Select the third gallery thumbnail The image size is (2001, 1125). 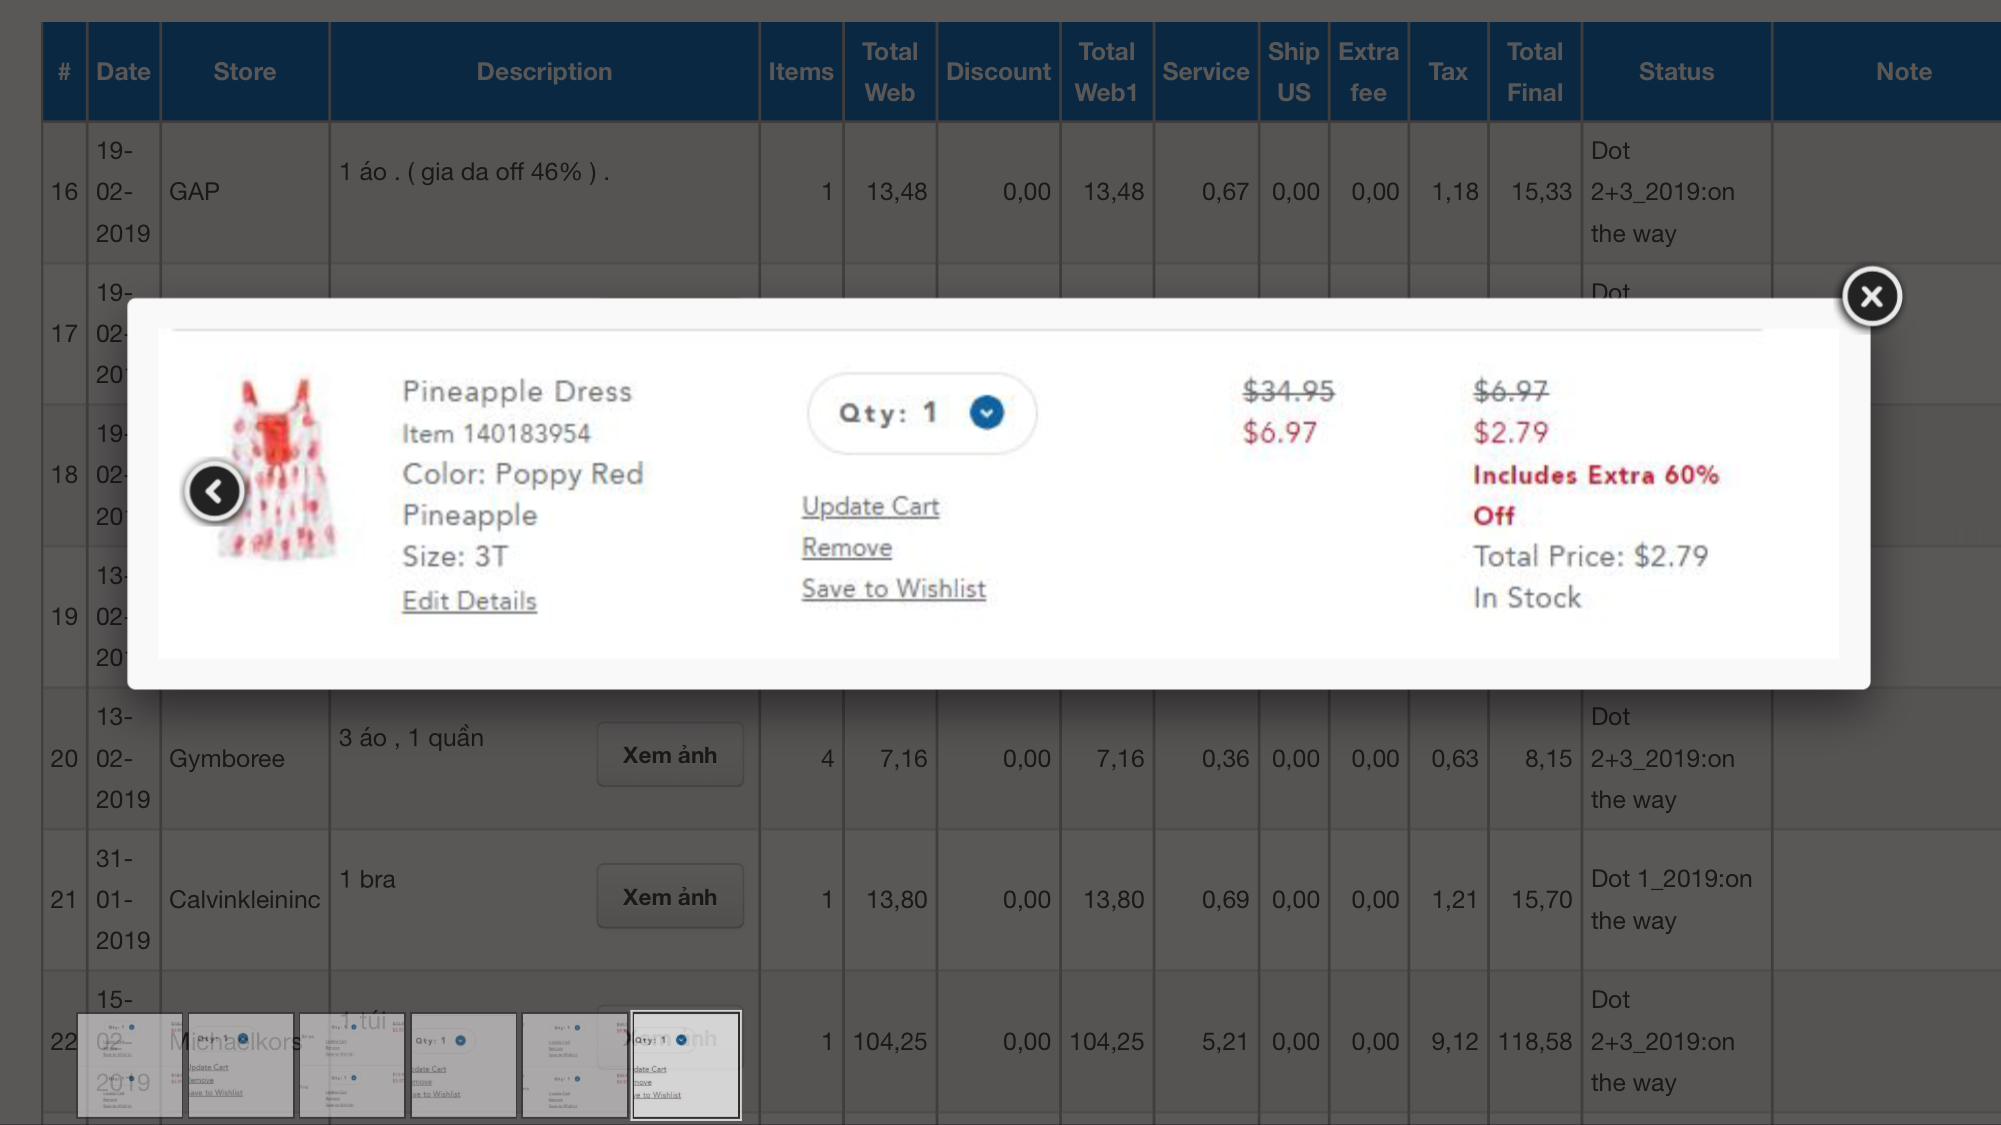pyautogui.click(x=352, y=1065)
